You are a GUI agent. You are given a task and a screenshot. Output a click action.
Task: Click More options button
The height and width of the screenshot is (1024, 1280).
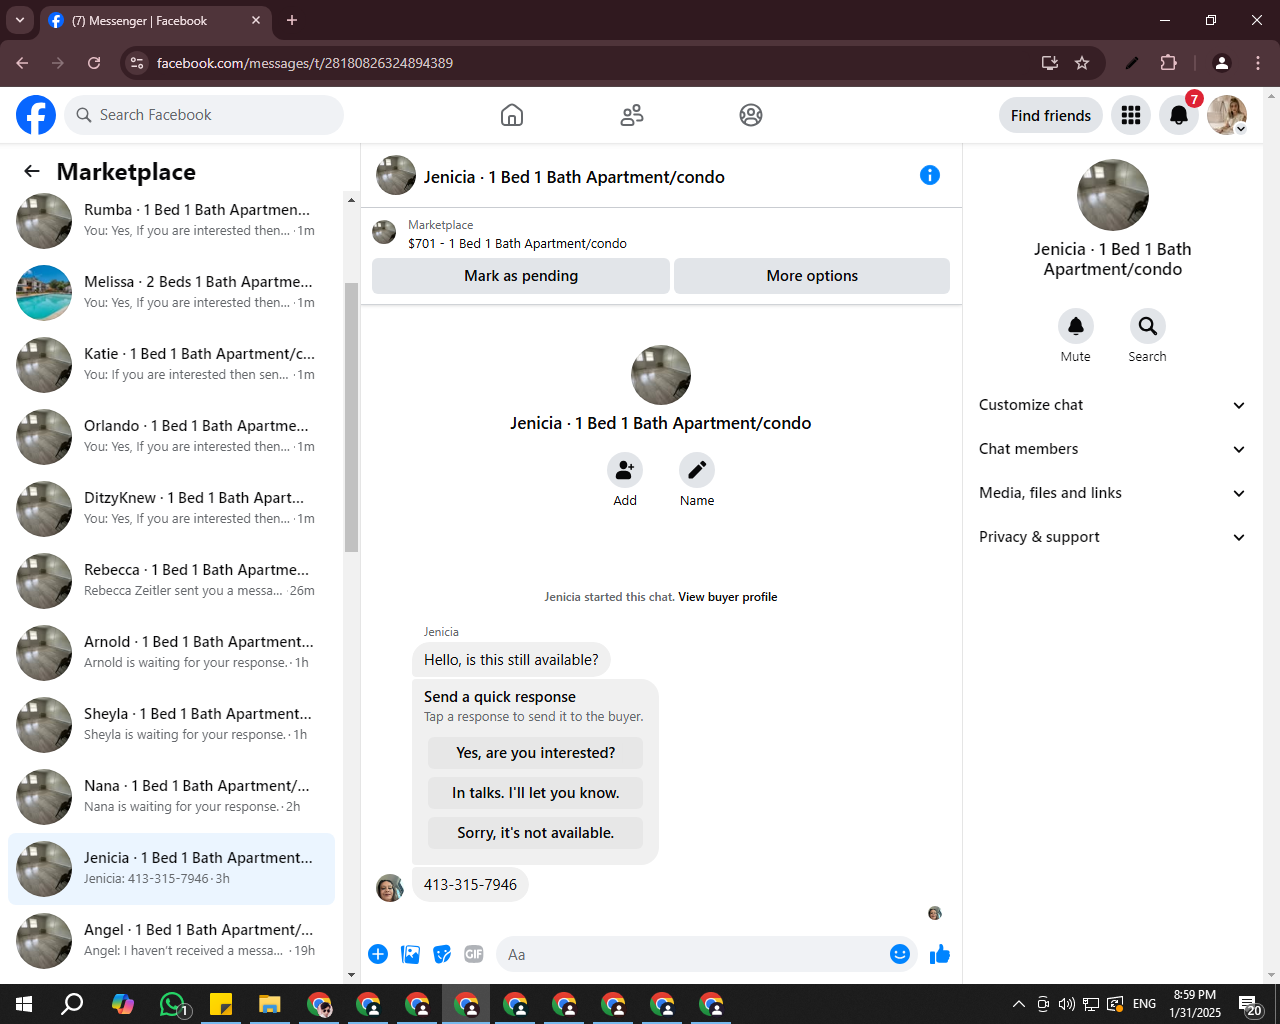coord(812,276)
